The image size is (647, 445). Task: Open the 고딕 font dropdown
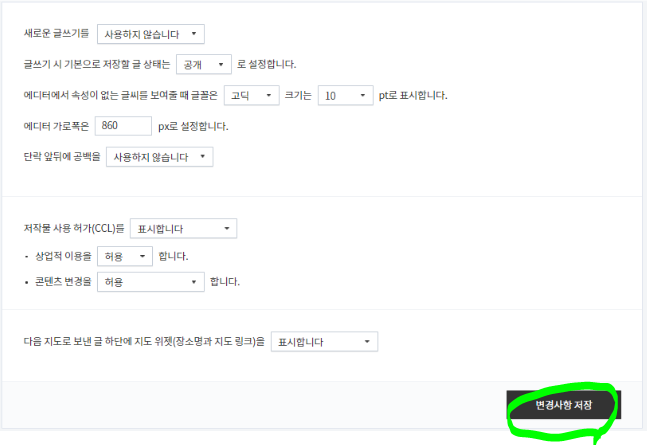click(x=252, y=95)
